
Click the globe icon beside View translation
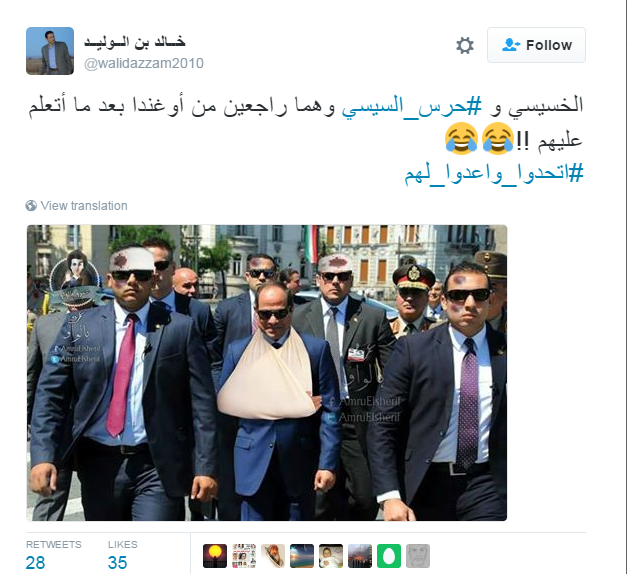[x=31, y=206]
